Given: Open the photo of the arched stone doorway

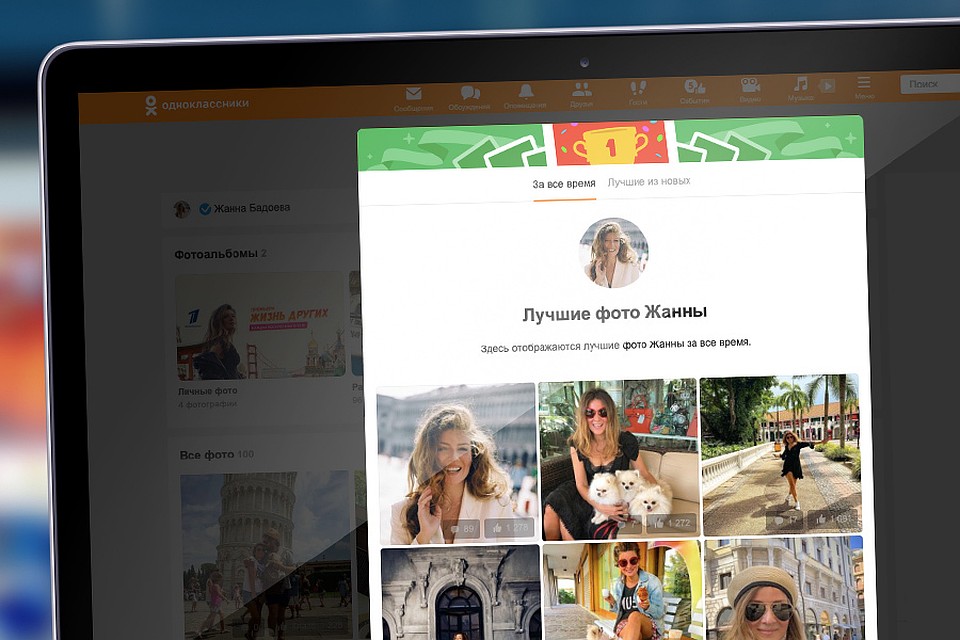Looking at the screenshot, I should [x=460, y=593].
